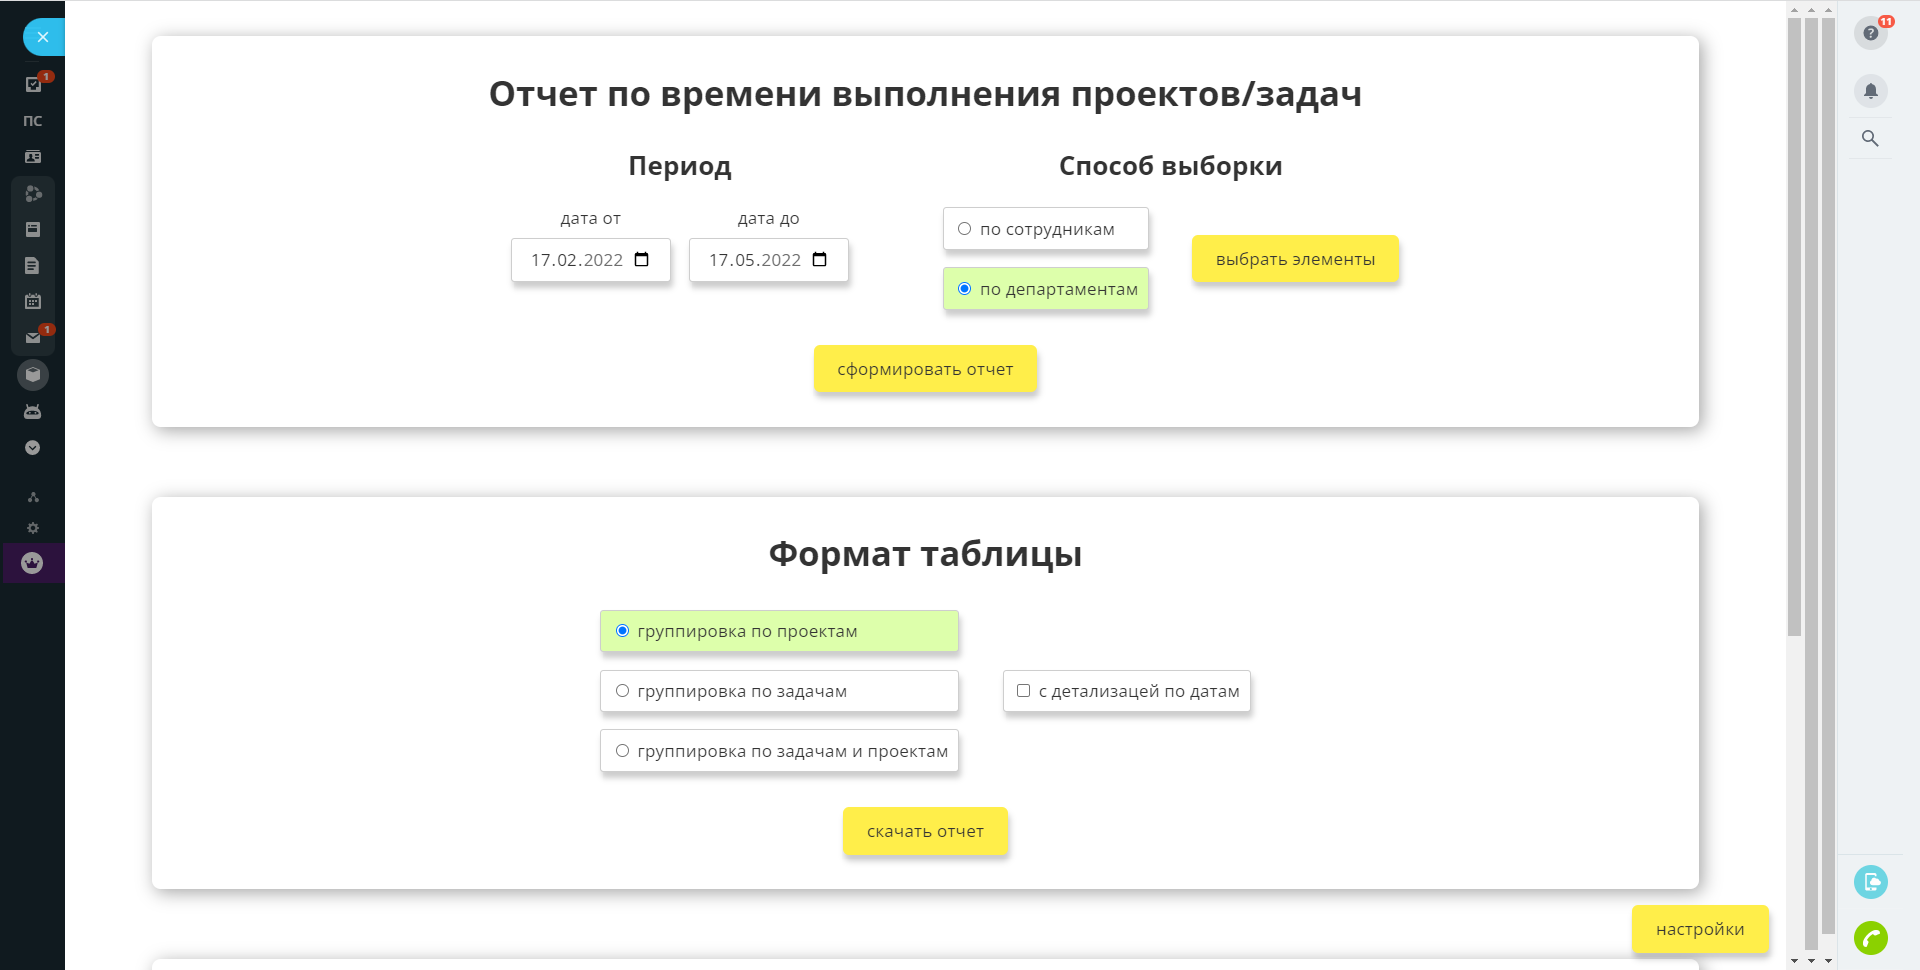Viewport: 1920px width, 970px height.
Task: Close the sidebar with the blue X button
Action: click(42, 37)
